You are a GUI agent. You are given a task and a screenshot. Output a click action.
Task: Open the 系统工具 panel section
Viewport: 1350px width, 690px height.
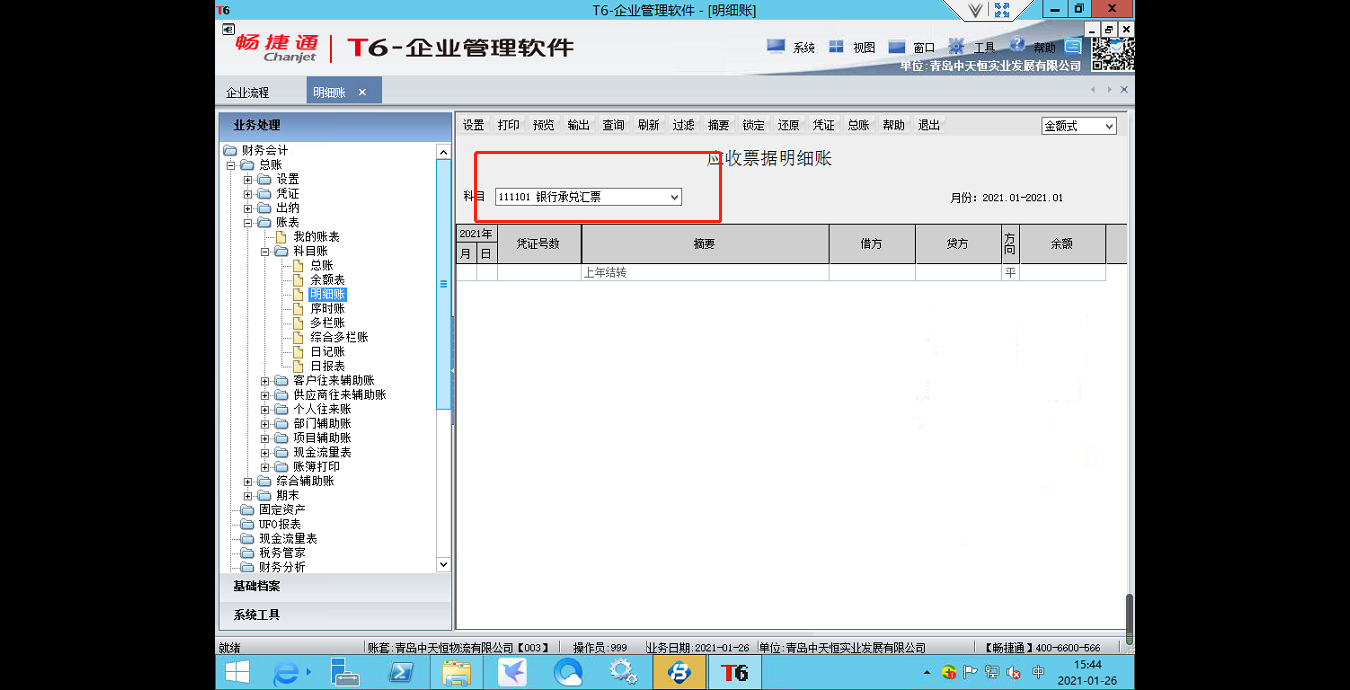tap(335, 615)
